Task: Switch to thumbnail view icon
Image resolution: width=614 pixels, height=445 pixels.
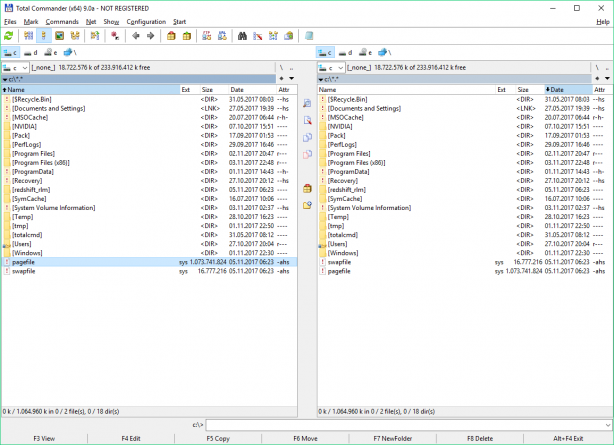Action: point(59,36)
